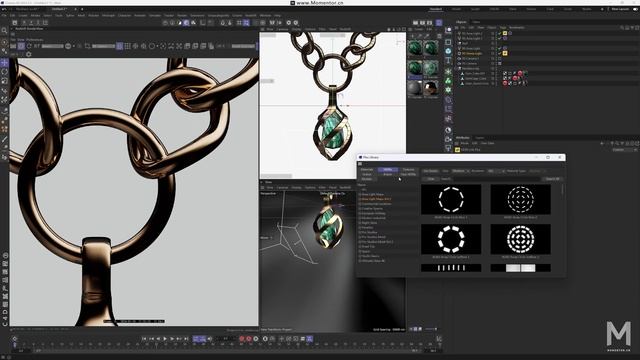Click the RenderView crop region icon
Screen dimensions: 640x360
pos(87,46)
